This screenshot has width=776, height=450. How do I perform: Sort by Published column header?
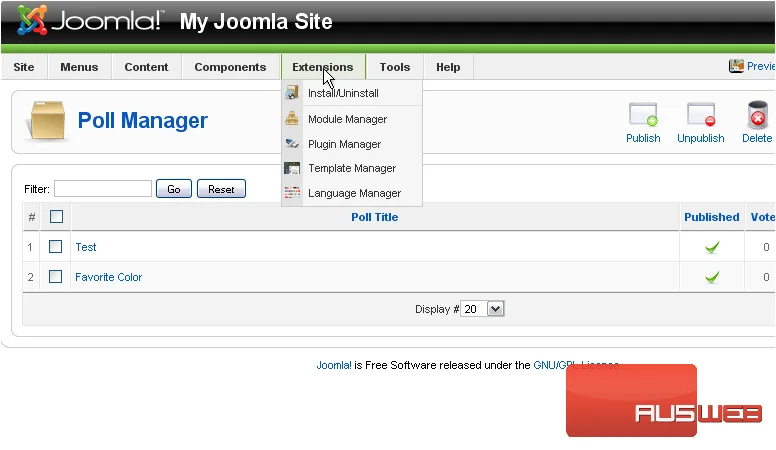coord(712,217)
